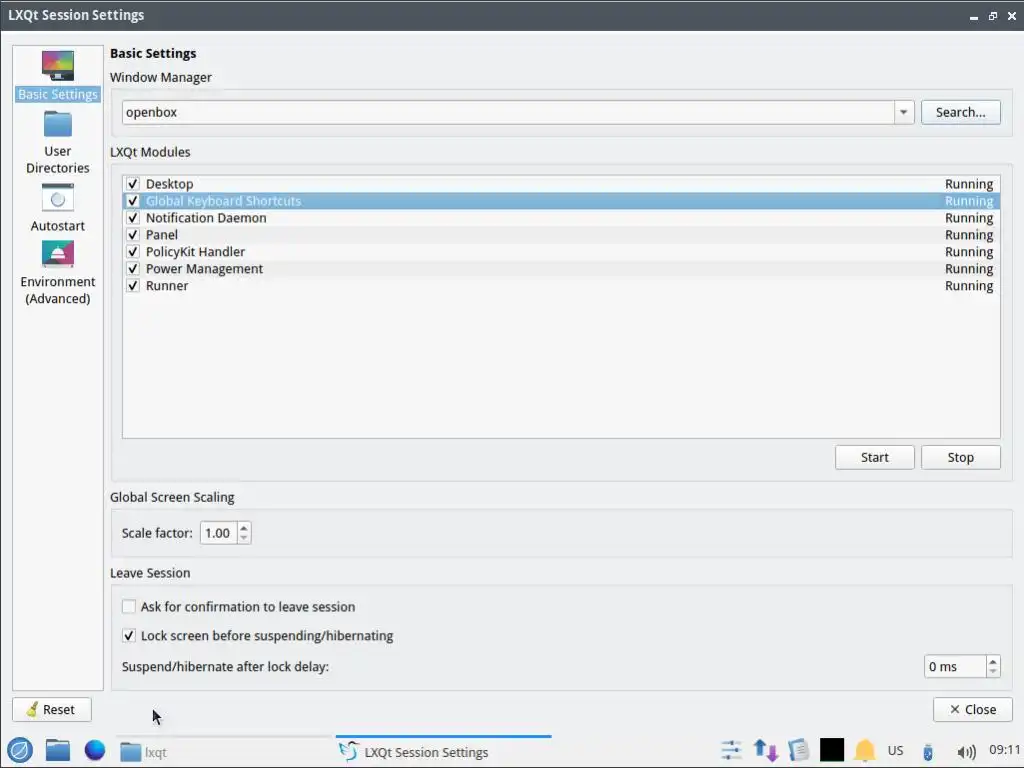This screenshot has width=1024, height=768.
Task: Click the openbox window manager text field
Action: point(508,112)
